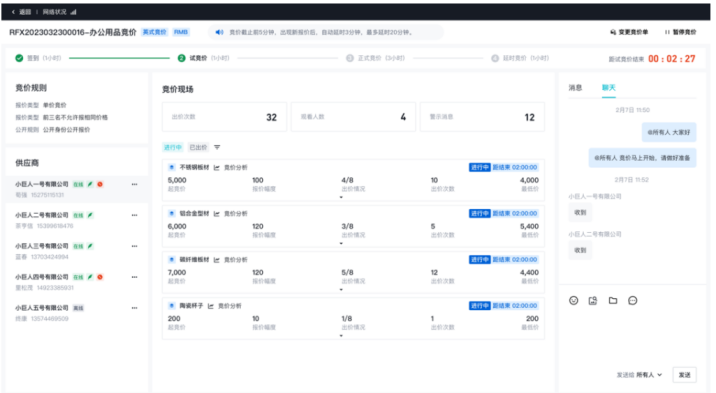Click the 出价次数 32 summary card
The height and width of the screenshot is (393, 716).
pos(224,117)
